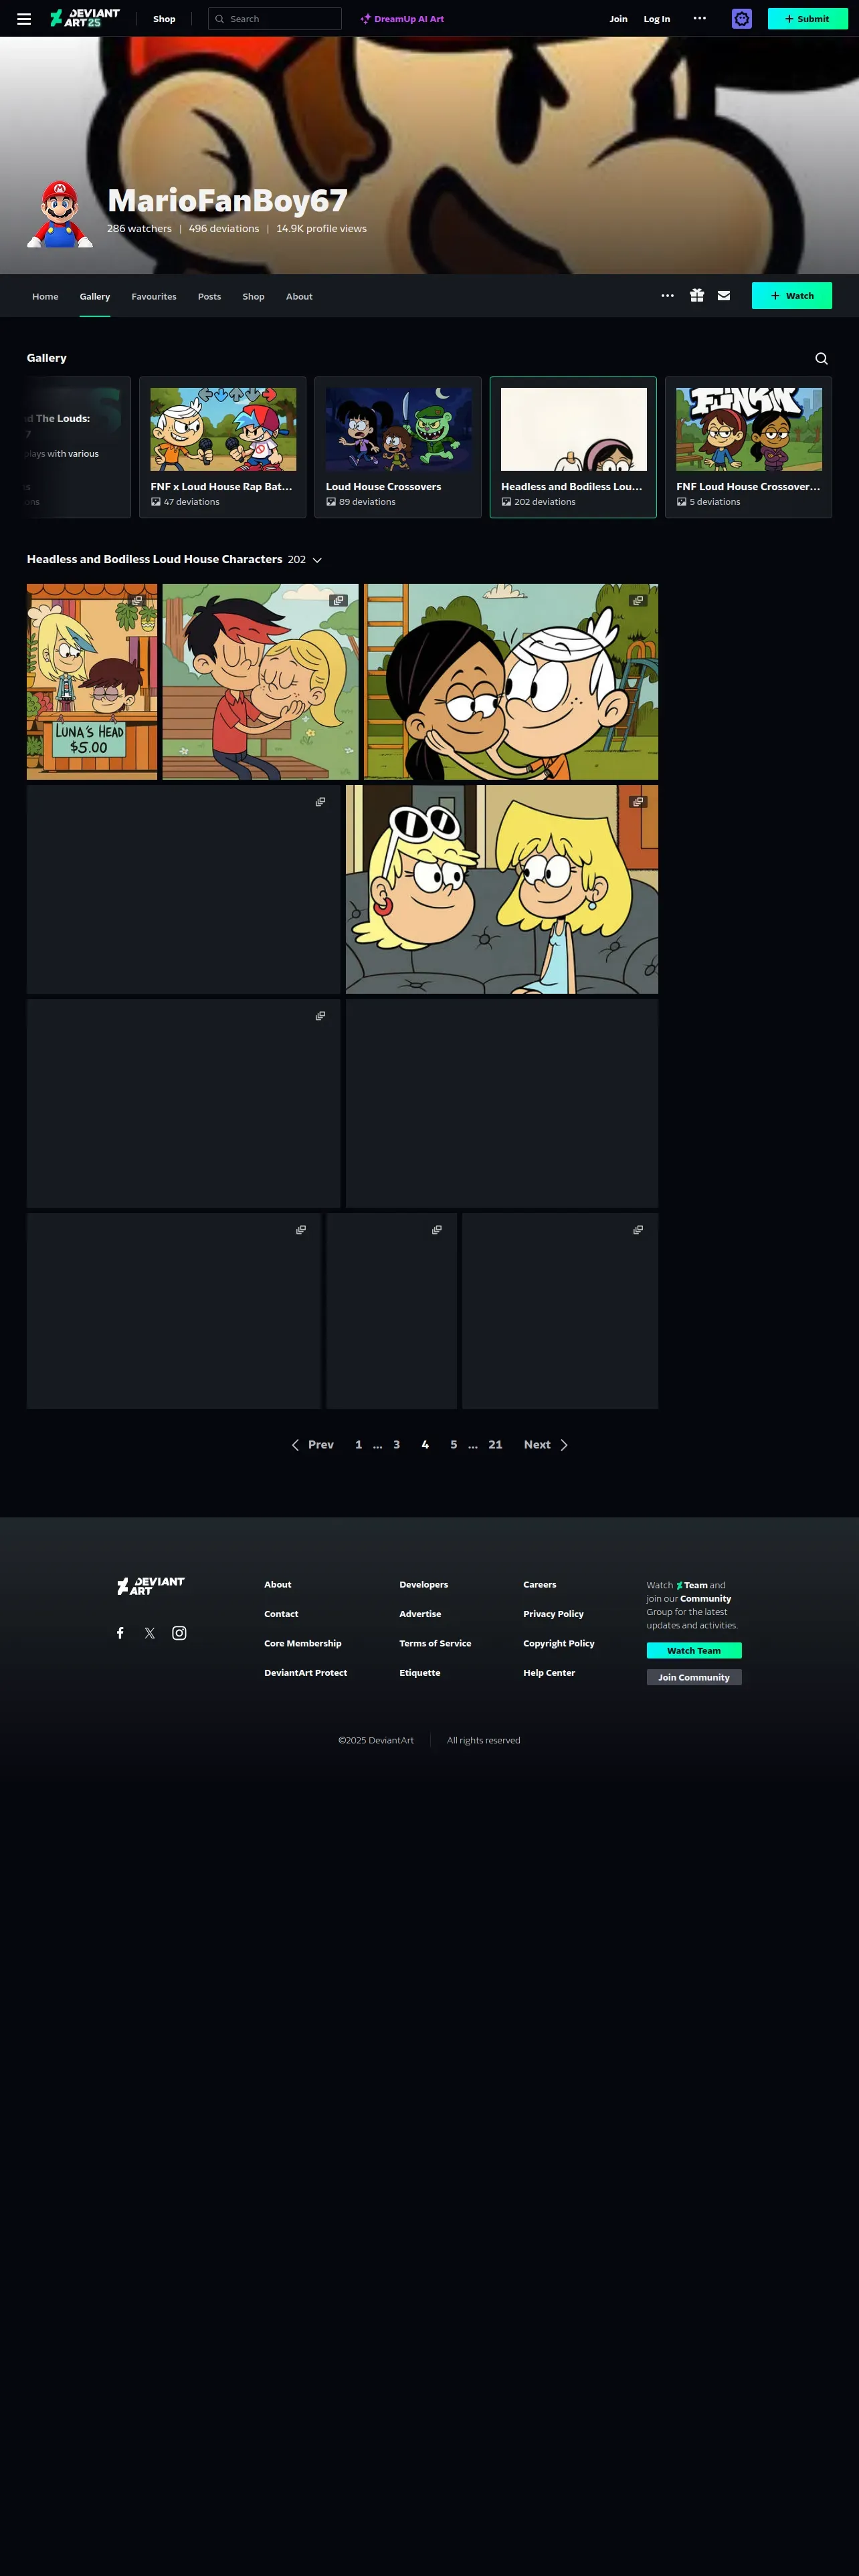
Task: Click Watch Team button
Action: pyautogui.click(x=694, y=1650)
